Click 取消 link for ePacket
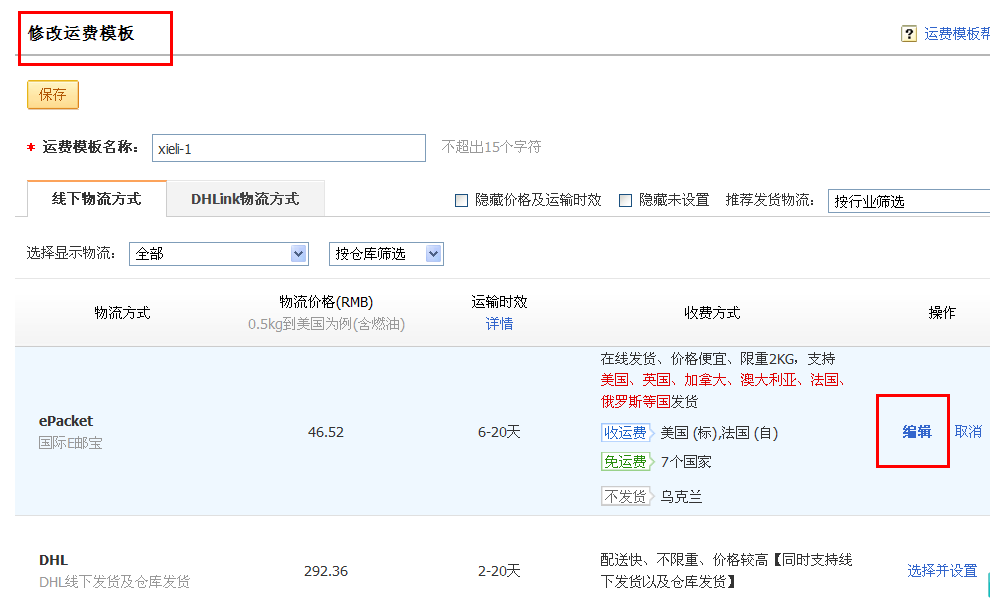 (968, 432)
